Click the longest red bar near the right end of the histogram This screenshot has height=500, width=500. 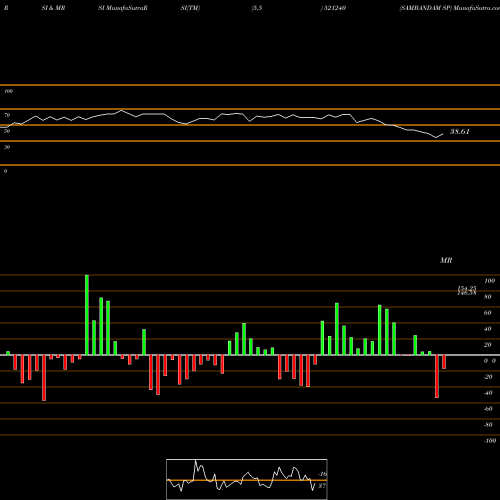click(x=437, y=376)
